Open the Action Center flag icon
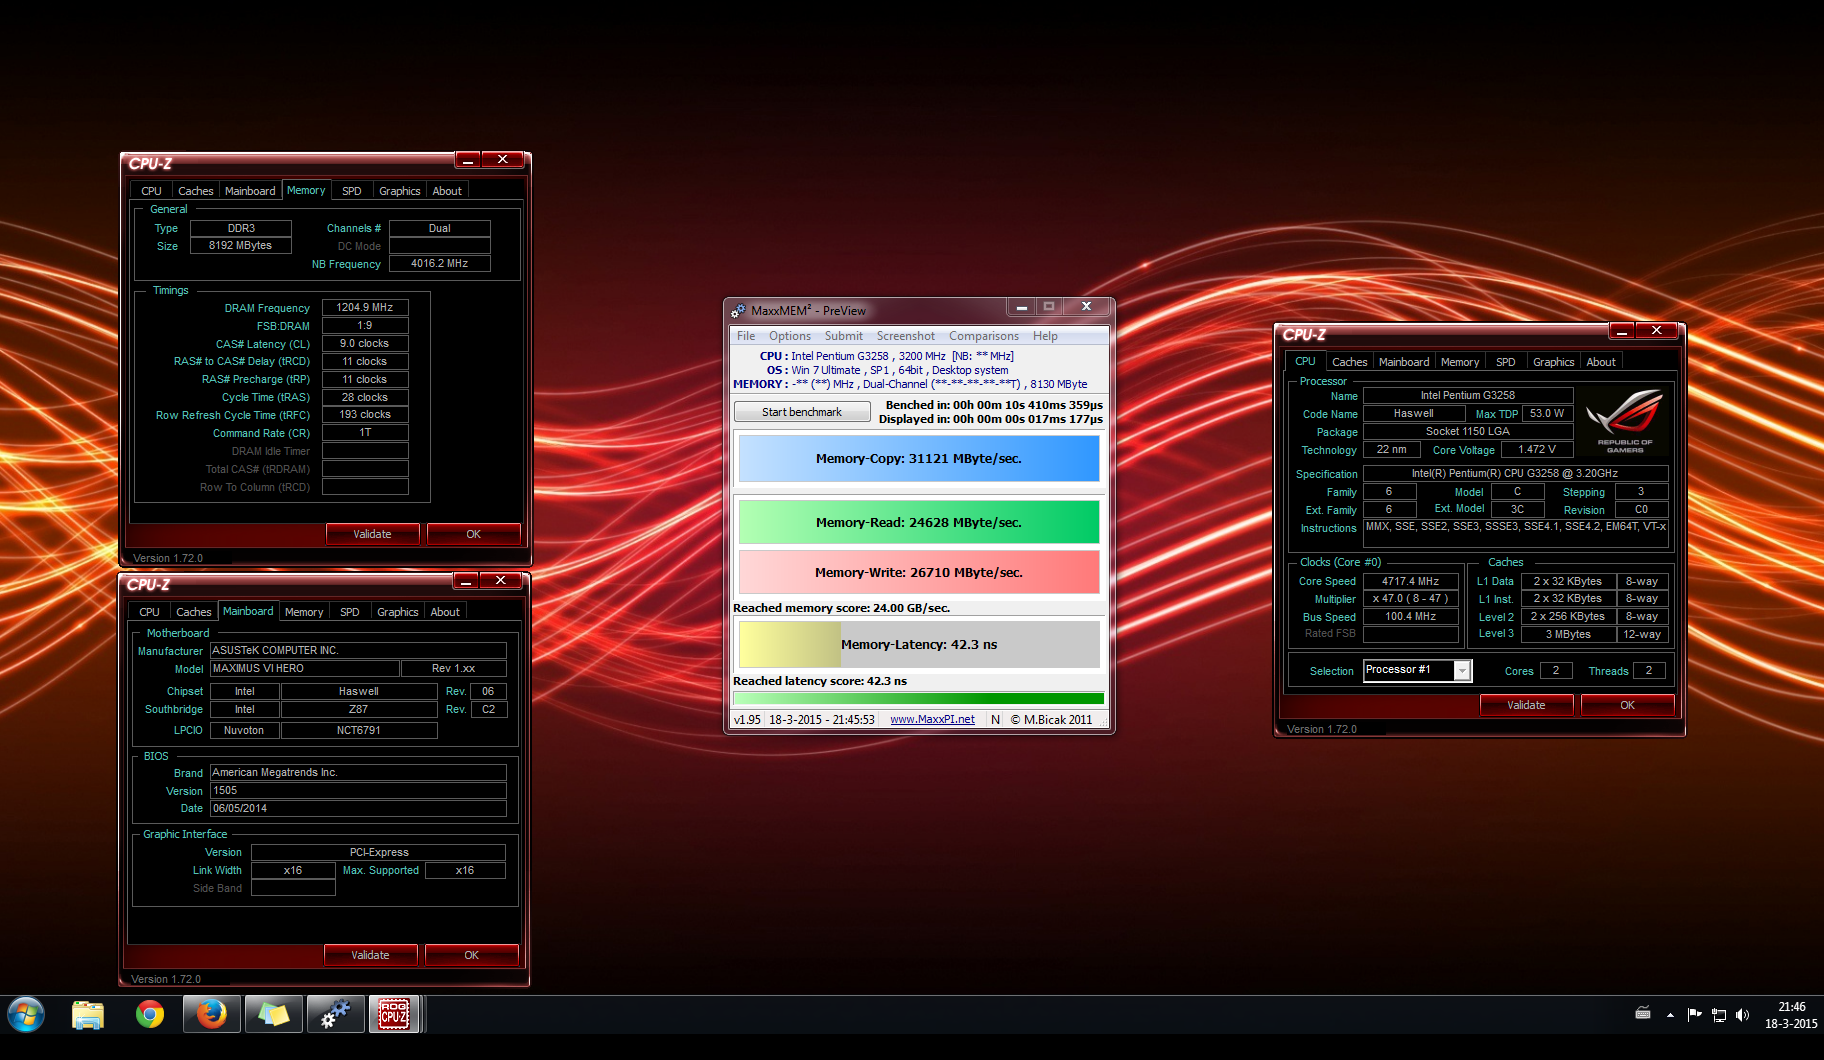The width and height of the screenshot is (1824, 1060). 1694,1015
